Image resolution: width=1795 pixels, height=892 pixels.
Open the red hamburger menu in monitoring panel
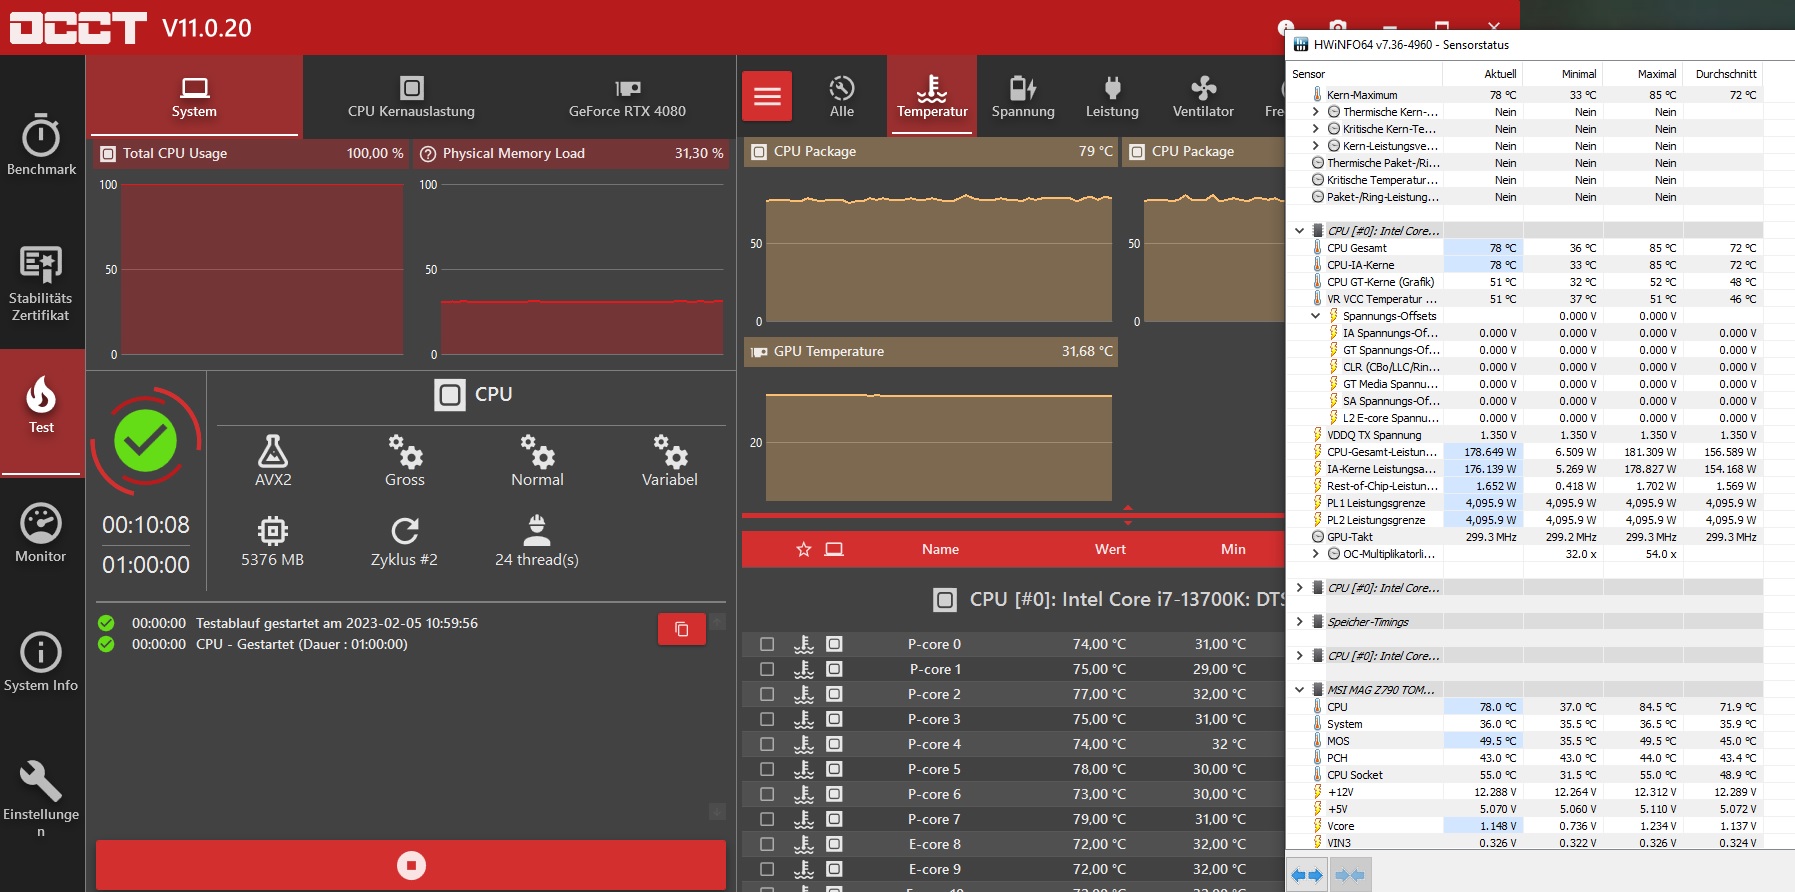point(767,96)
